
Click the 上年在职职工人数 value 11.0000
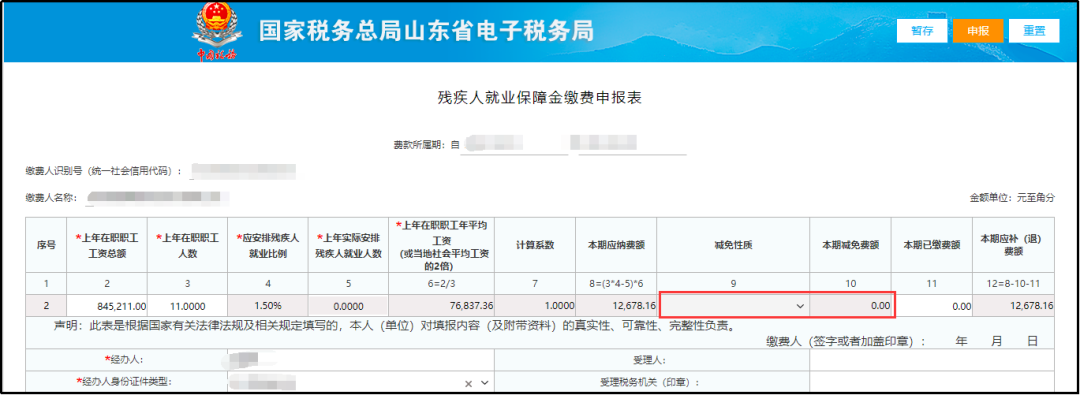[187, 305]
